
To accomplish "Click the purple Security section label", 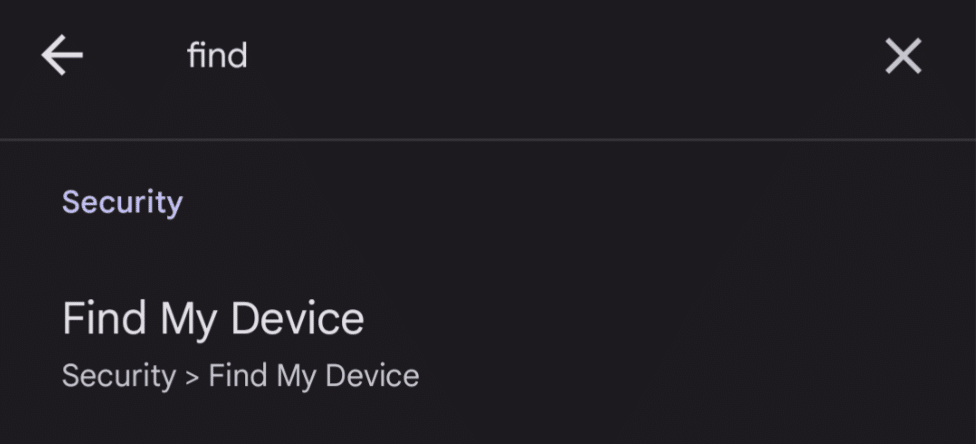I will click(x=123, y=202).
